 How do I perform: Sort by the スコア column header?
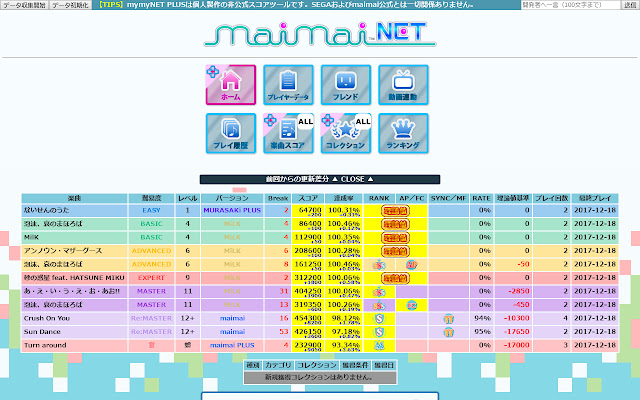point(308,198)
